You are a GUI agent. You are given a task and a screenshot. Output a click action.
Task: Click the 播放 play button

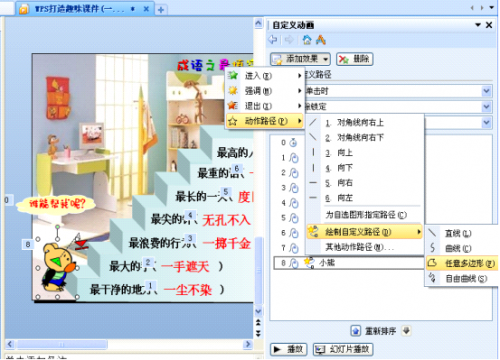(x=288, y=349)
